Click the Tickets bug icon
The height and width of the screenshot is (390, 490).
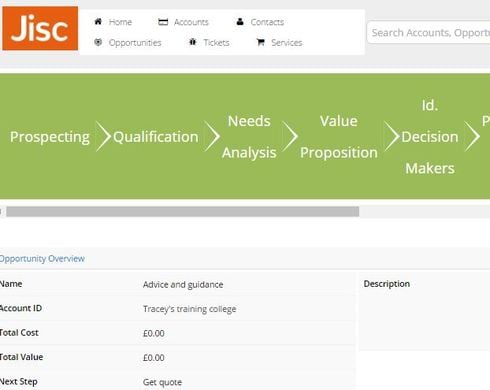(x=193, y=42)
